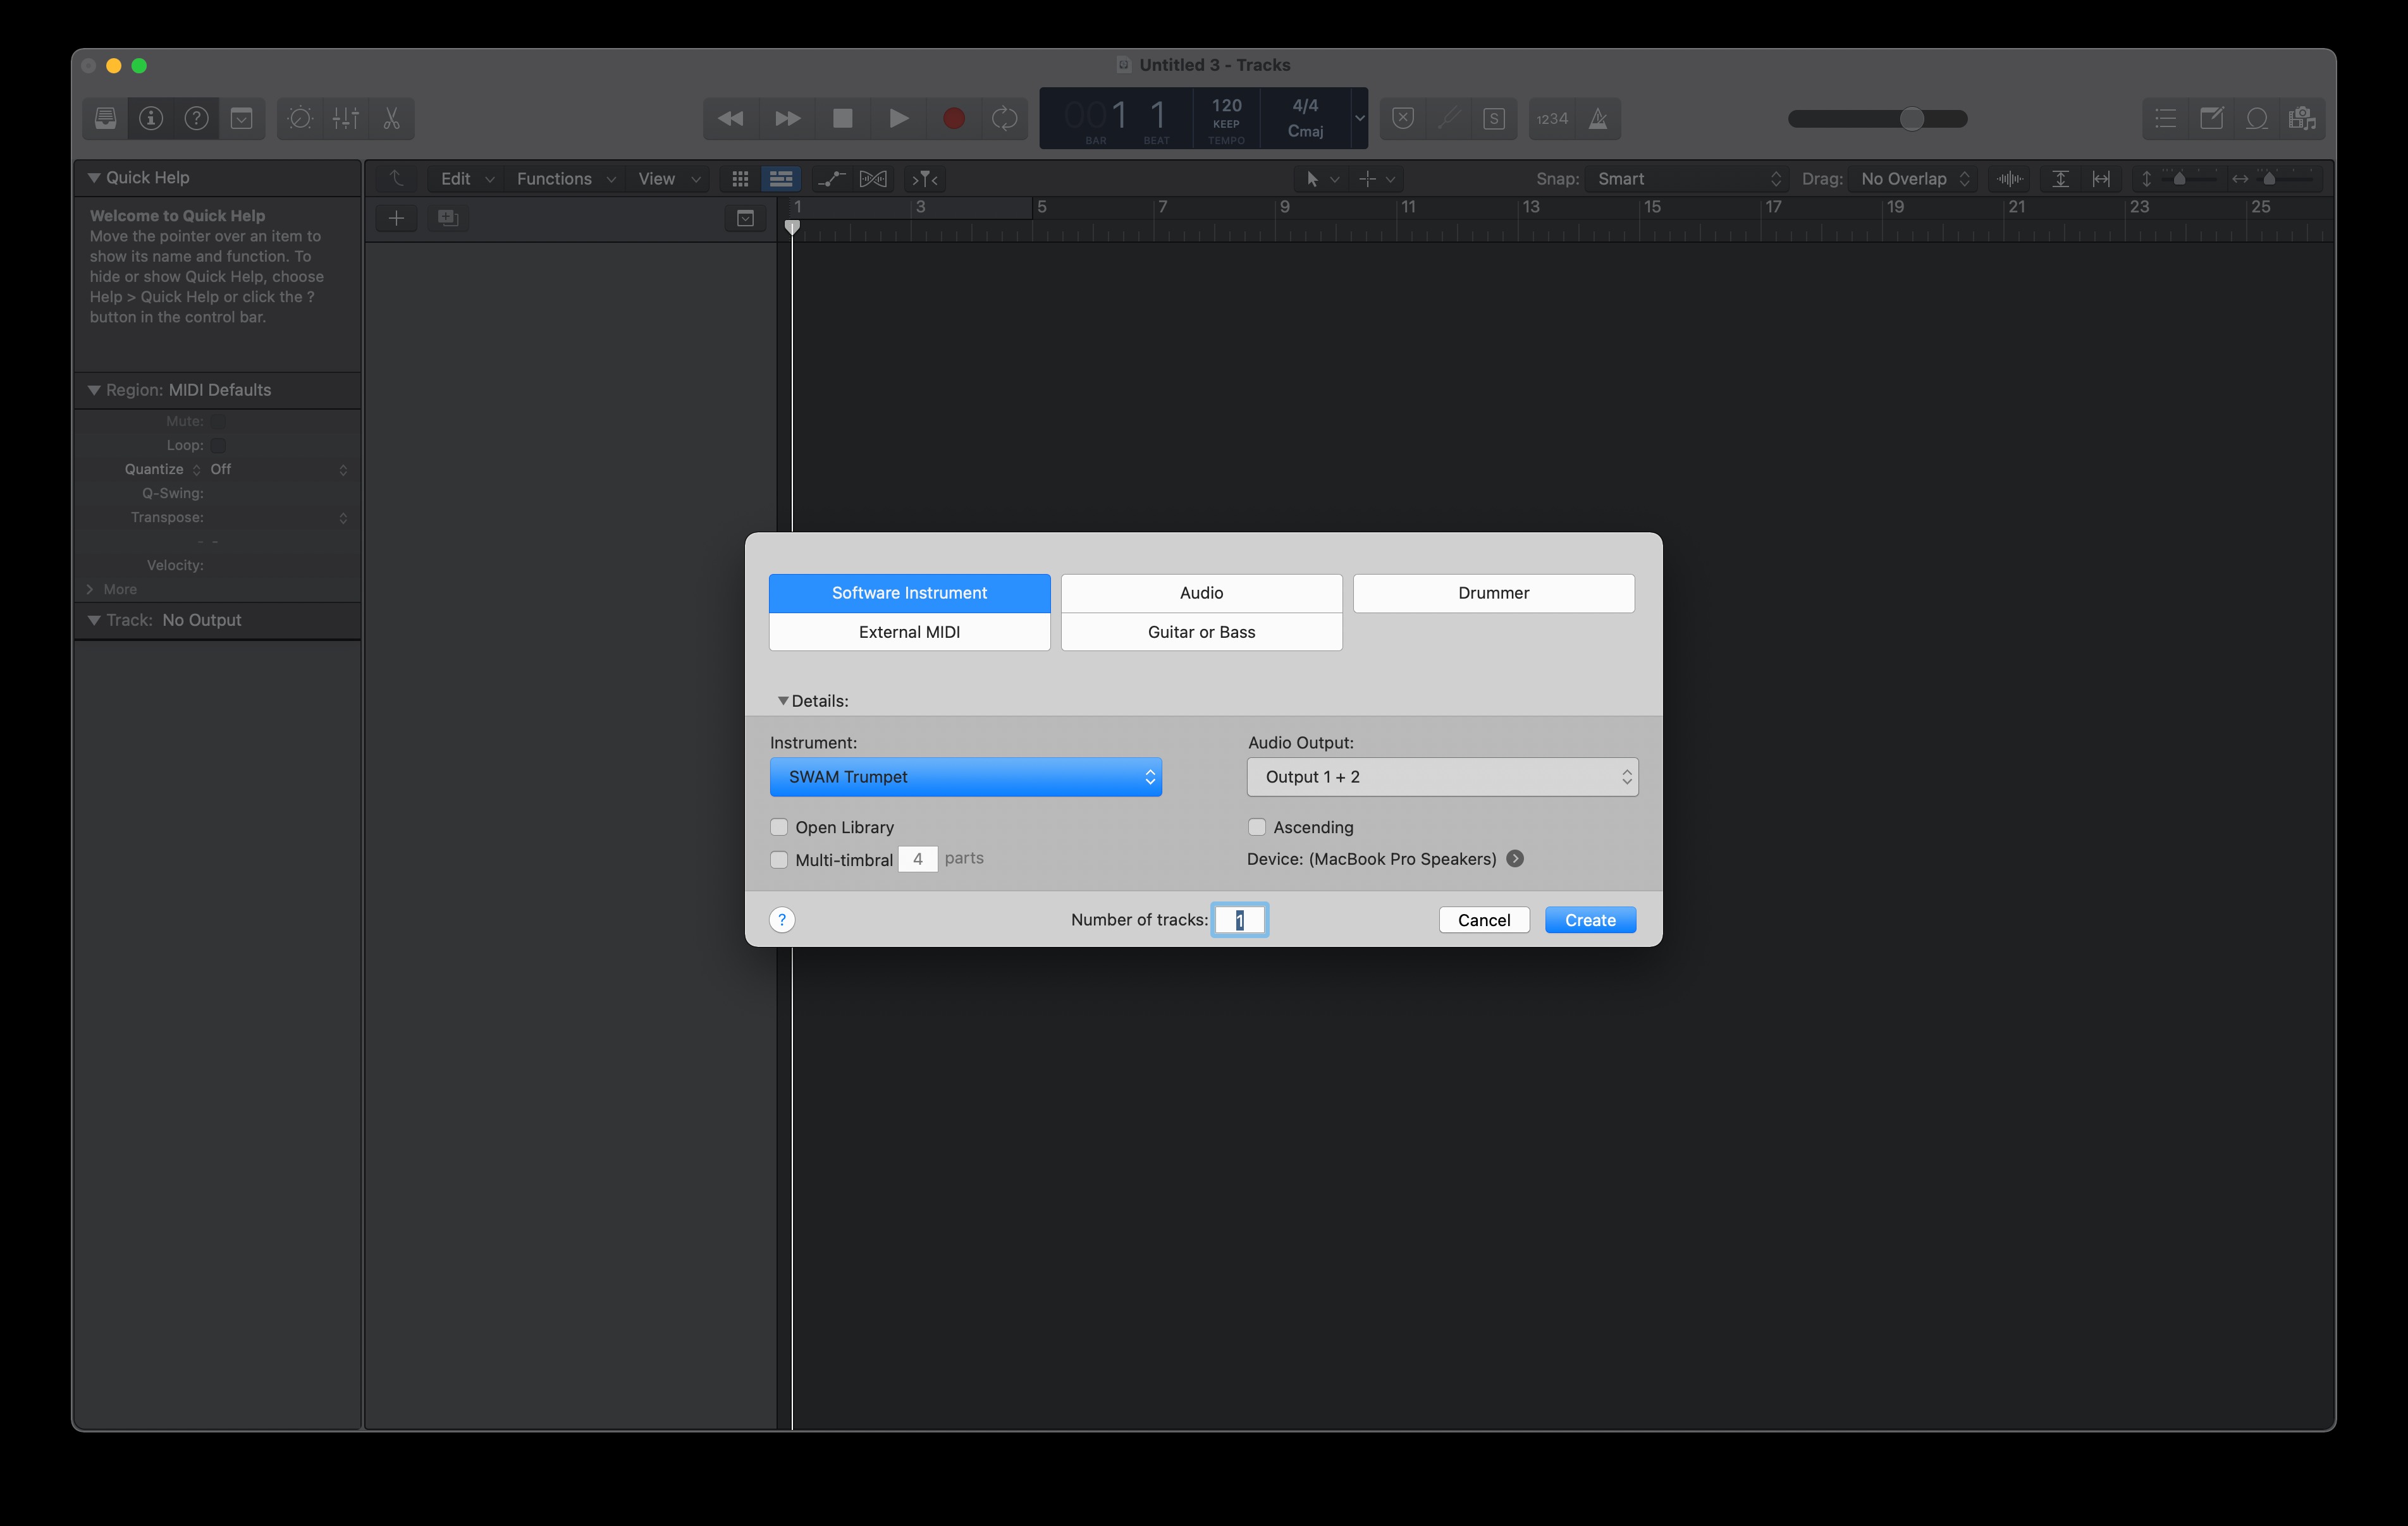Click the Duplicate Track icon
The height and width of the screenshot is (1526, 2408).
448,218
